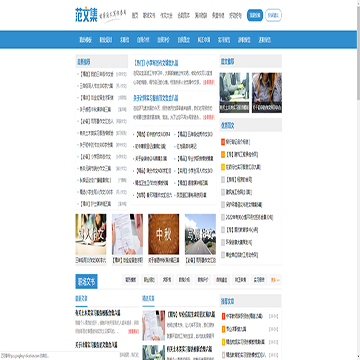The width and height of the screenshot is (360, 360).
Task: Click the page's vertical scrollbar
Action: click(x=358, y=180)
